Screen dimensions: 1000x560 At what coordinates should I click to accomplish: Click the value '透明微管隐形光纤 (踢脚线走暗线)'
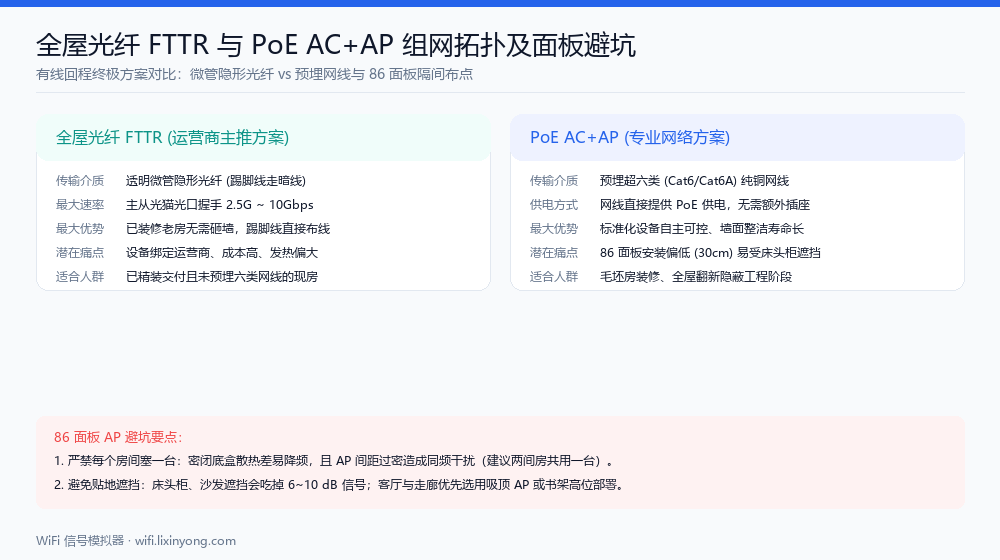point(216,181)
